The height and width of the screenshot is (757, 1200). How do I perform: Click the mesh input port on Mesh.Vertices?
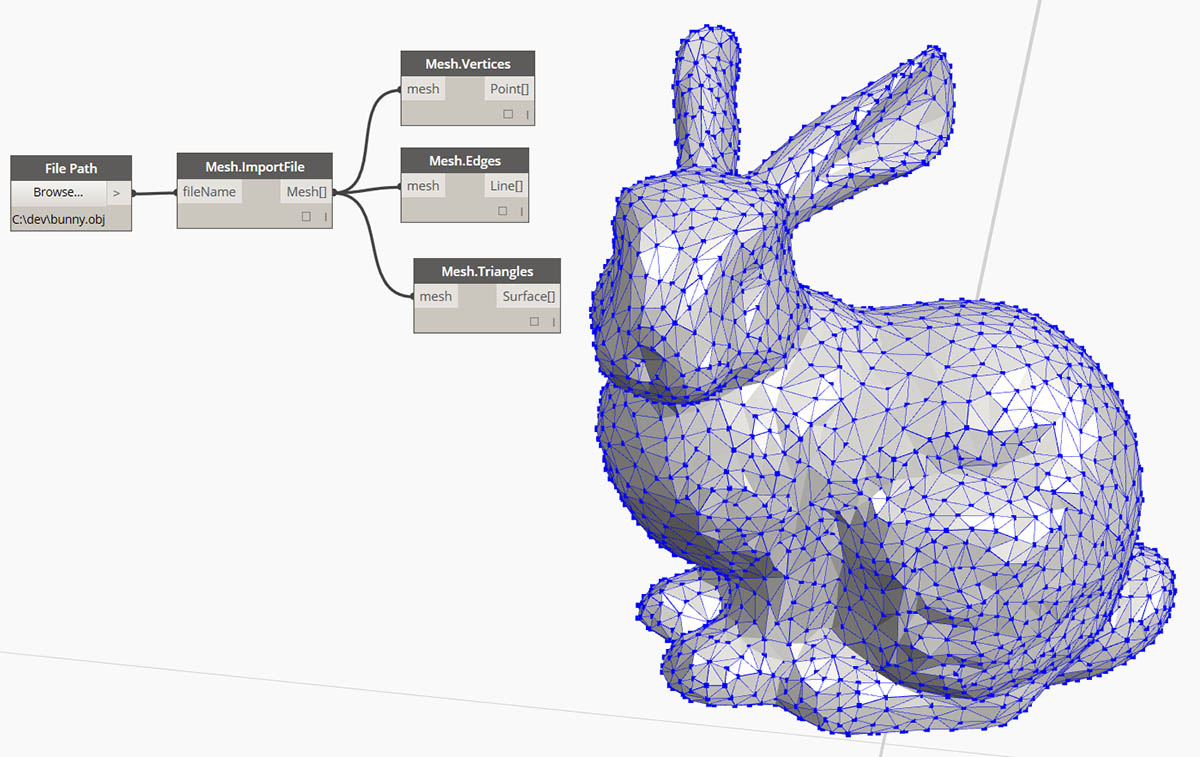click(423, 88)
